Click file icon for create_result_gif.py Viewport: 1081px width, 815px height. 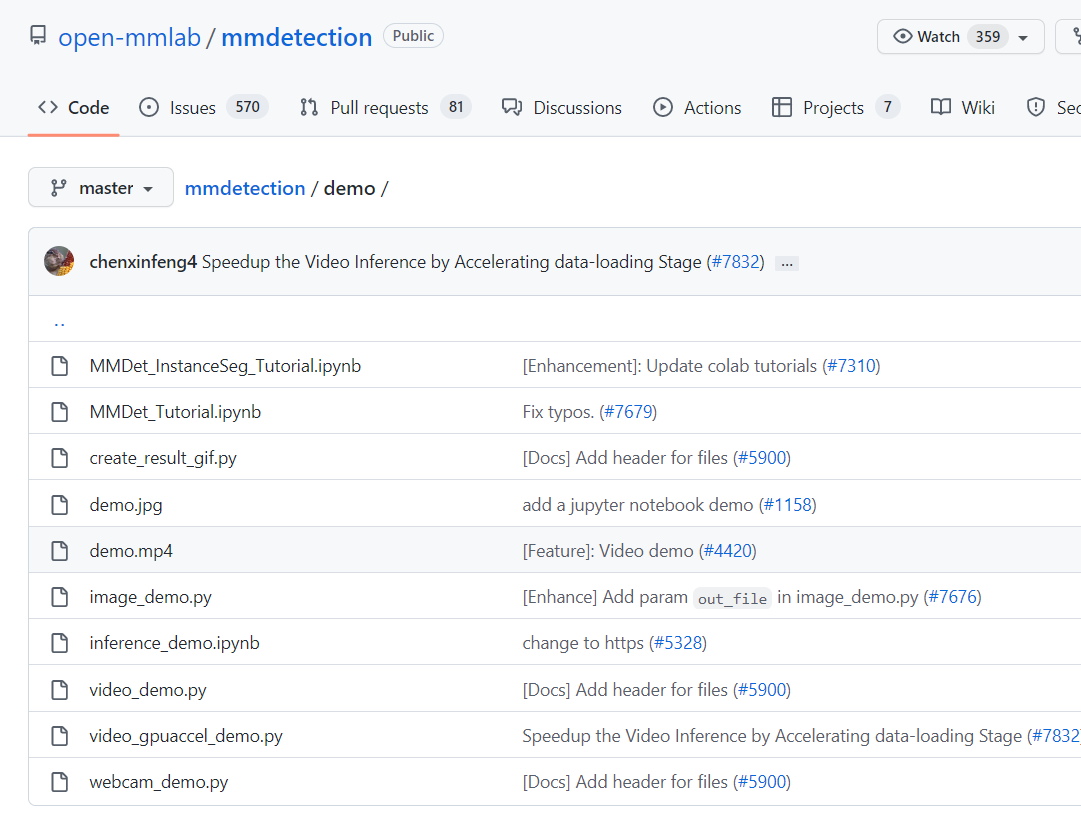pyautogui.click(x=60, y=458)
